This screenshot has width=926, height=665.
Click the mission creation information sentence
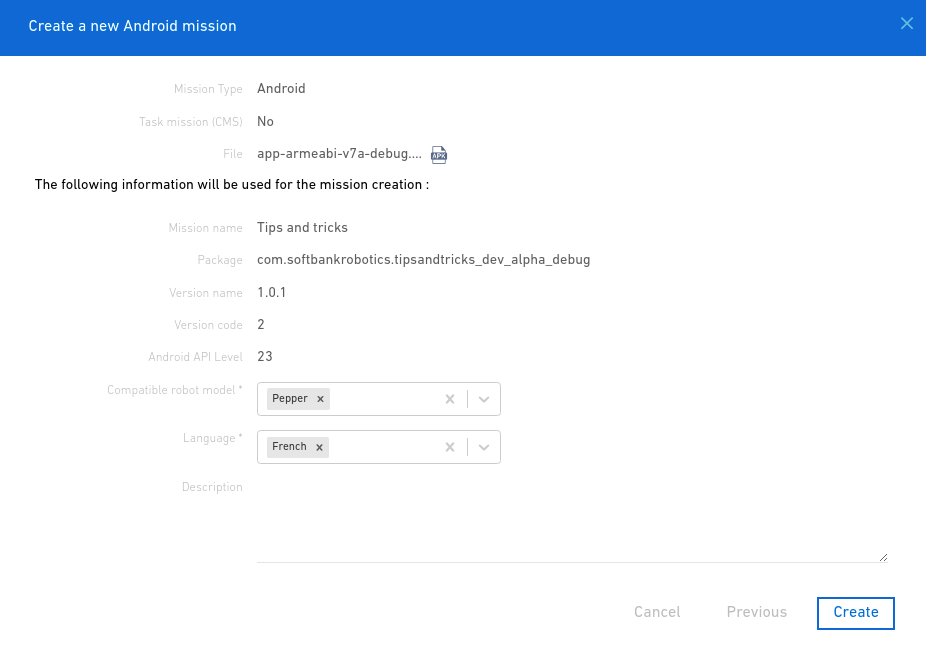[232, 185]
